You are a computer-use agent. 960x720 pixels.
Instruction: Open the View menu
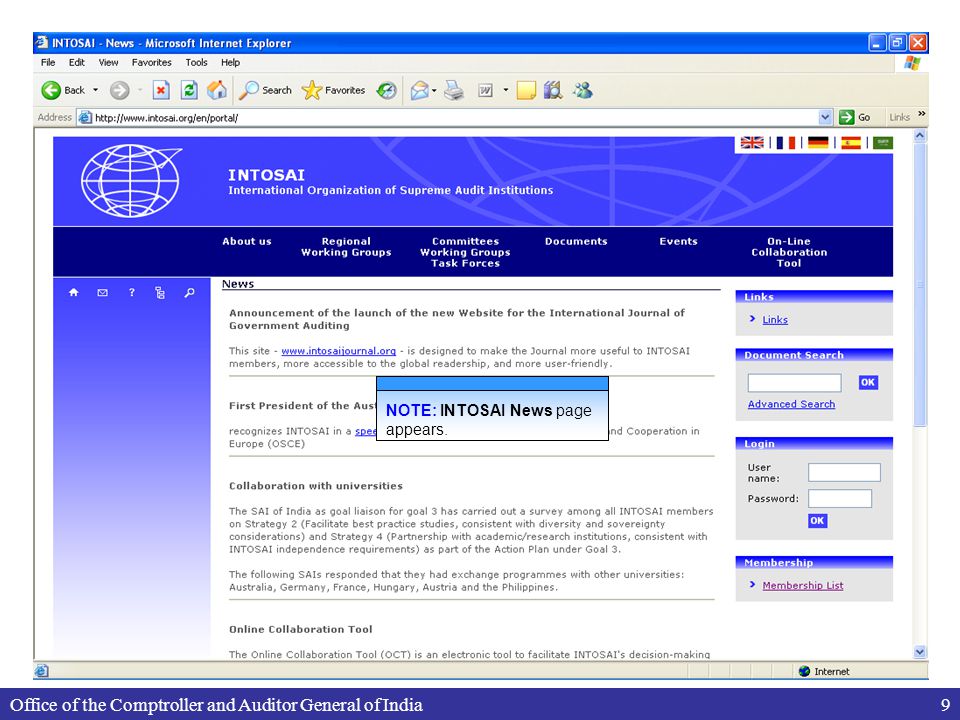[x=108, y=62]
